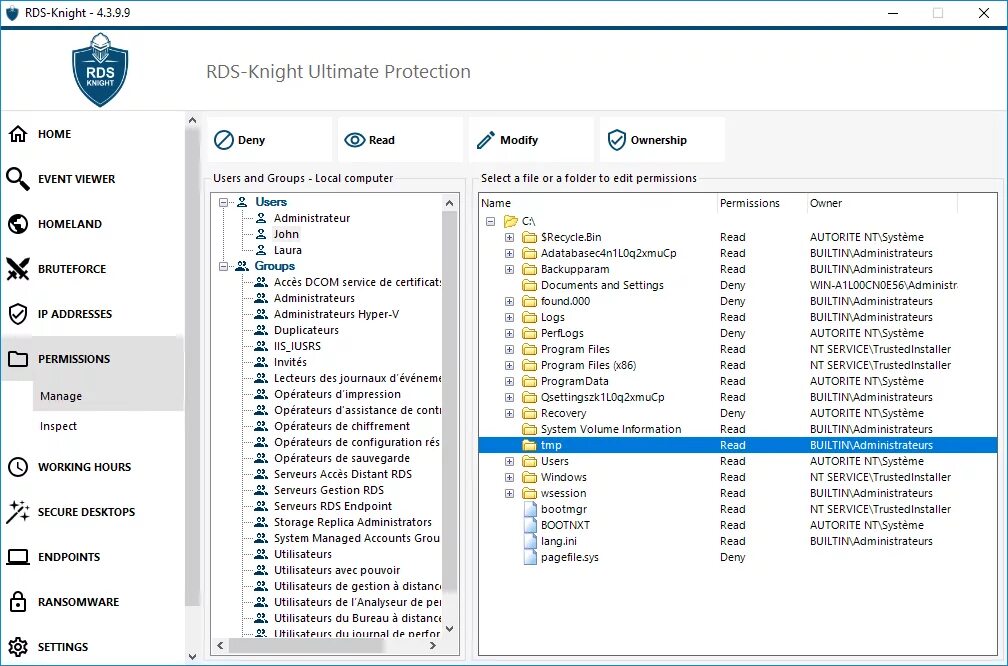Apply the Modify permission button
The height and width of the screenshot is (666, 1008).
531,140
